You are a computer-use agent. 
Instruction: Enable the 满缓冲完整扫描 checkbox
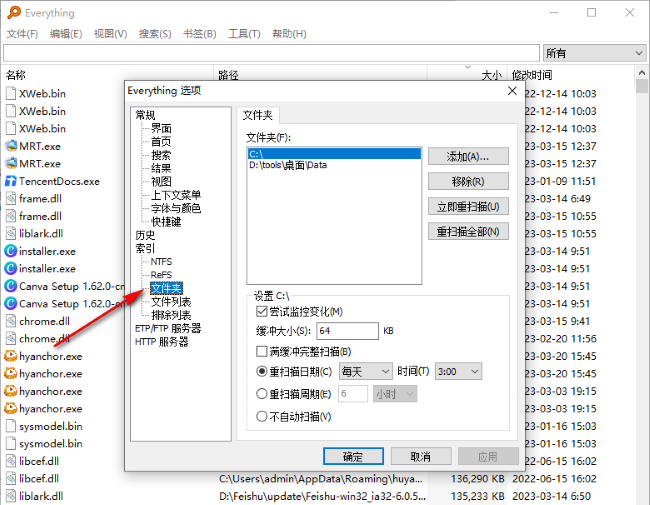point(262,352)
